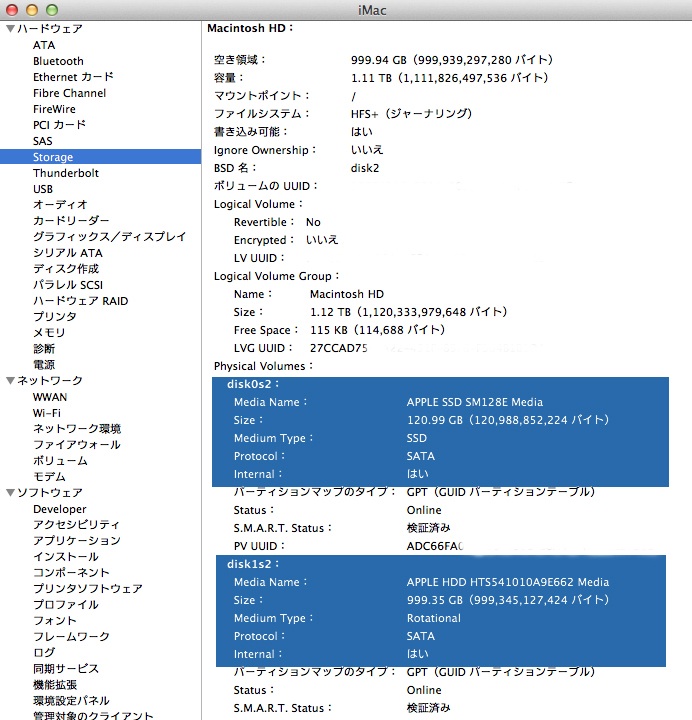Select Thunderbolt in the sidebar
692x720 pixels.
point(66,173)
